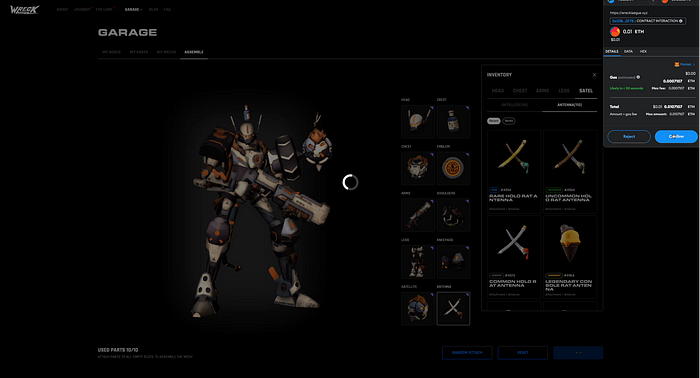The width and height of the screenshot is (700, 378).
Task: Select the Assemble tab
Action: click(x=194, y=52)
